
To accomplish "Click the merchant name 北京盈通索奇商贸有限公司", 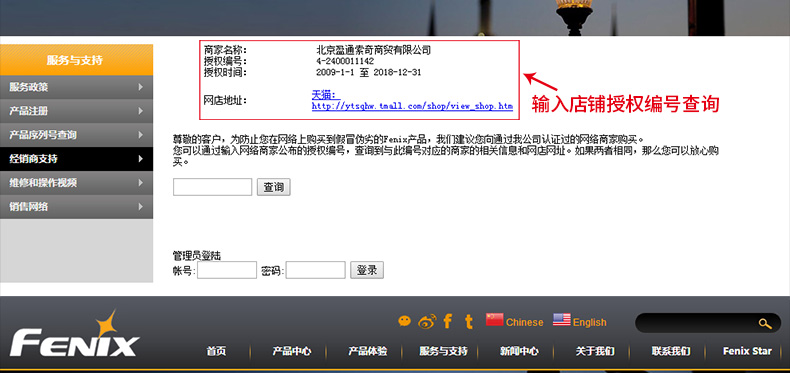I will click(373, 50).
